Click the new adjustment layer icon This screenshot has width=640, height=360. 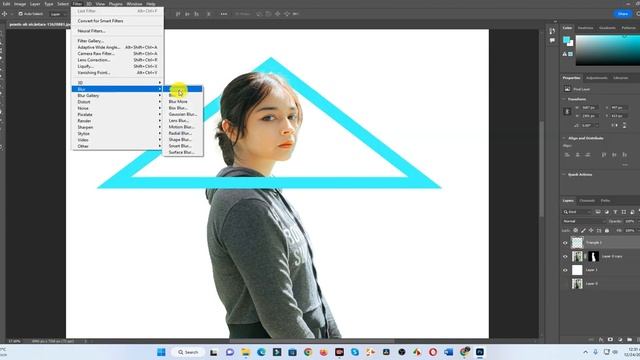[620, 340]
